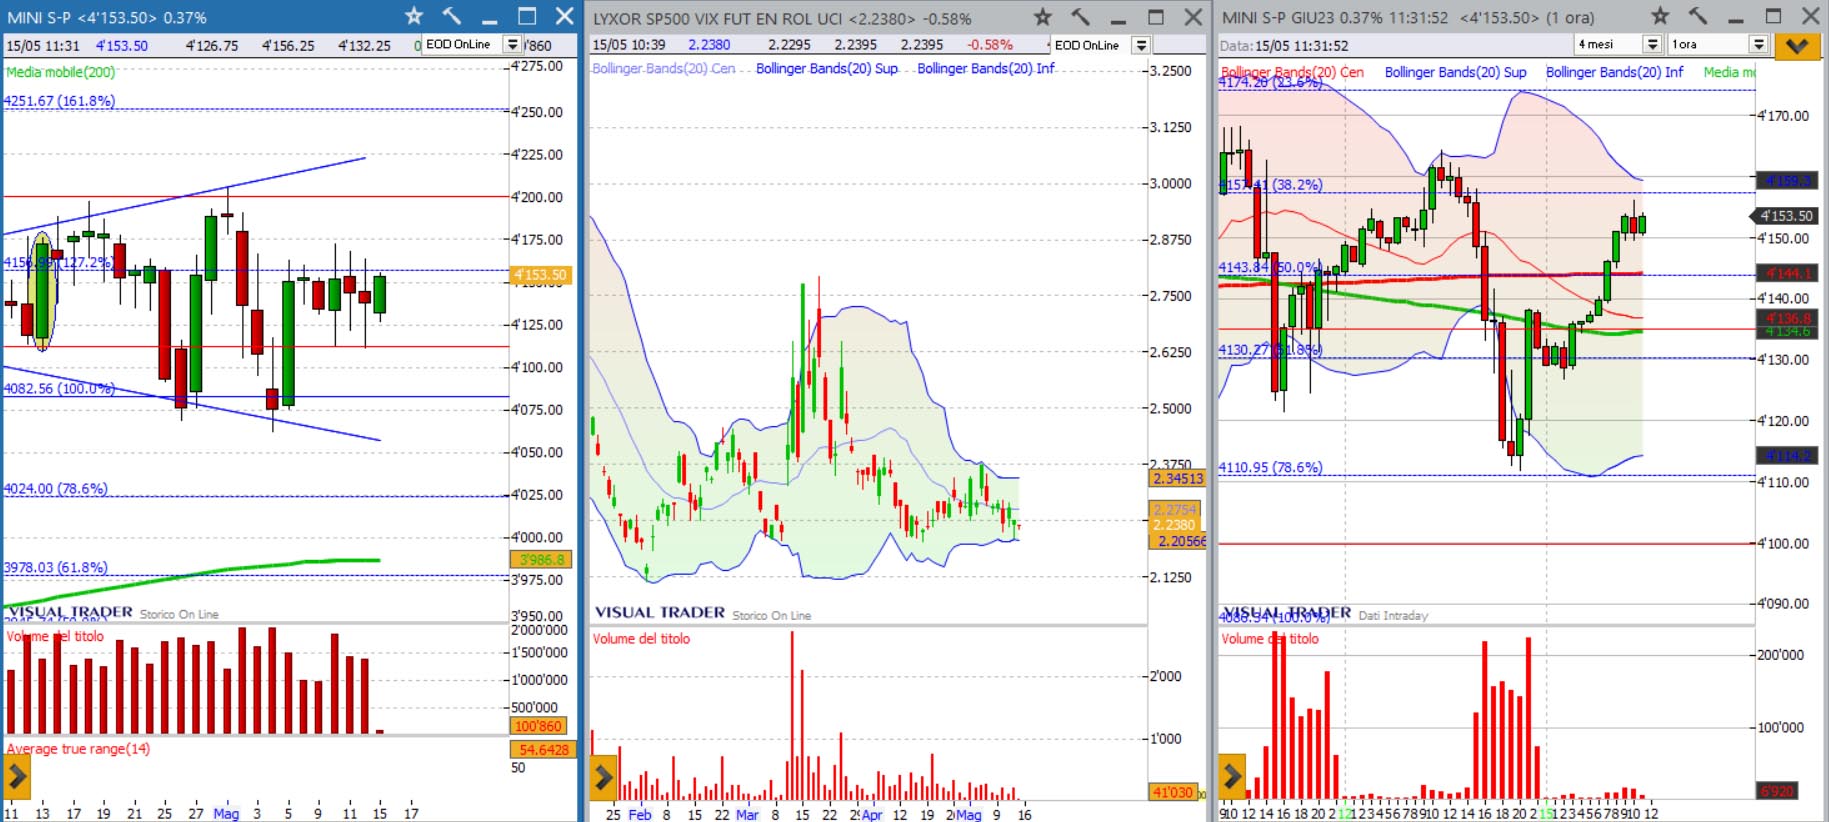
Task: Click the yellow arrow button at bottom of MINI S-P GIU23 chart
Action: [x=1232, y=775]
